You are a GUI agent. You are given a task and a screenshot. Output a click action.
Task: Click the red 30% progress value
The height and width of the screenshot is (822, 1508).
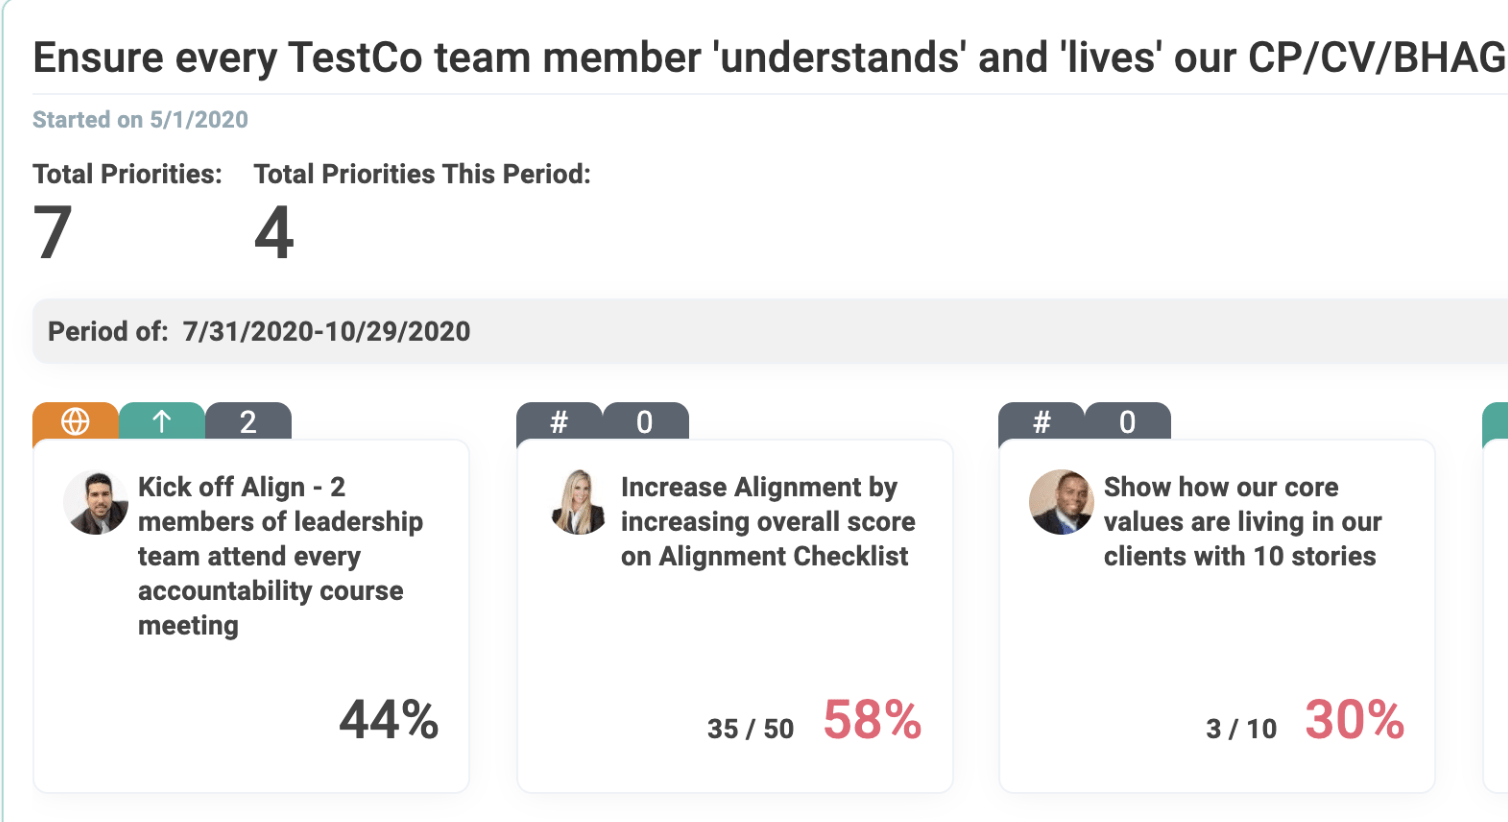tap(1354, 720)
